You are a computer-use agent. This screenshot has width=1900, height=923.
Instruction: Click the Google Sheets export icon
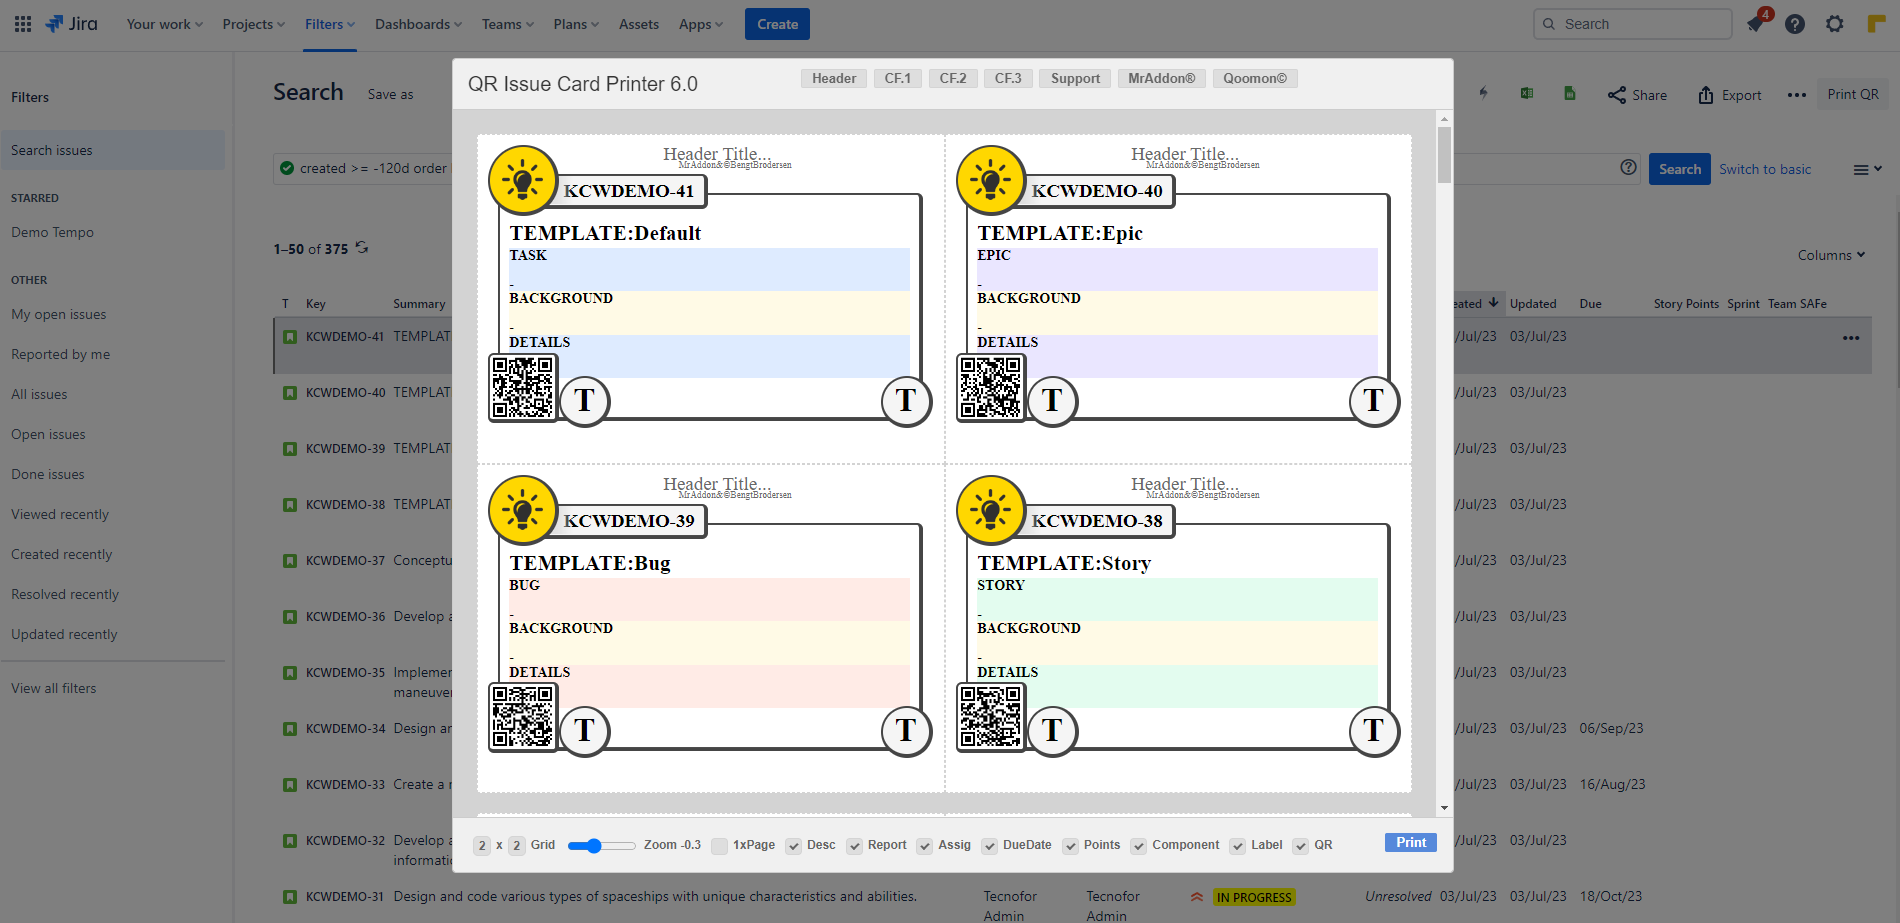(x=1569, y=94)
